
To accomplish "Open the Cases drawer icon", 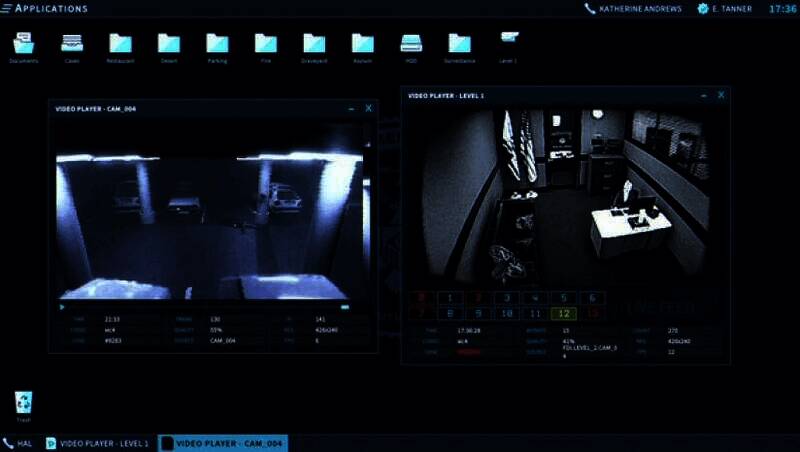I will click(72, 44).
